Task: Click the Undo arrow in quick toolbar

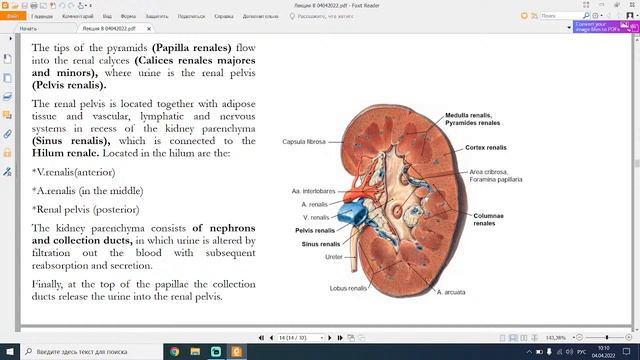Action: point(62,5)
